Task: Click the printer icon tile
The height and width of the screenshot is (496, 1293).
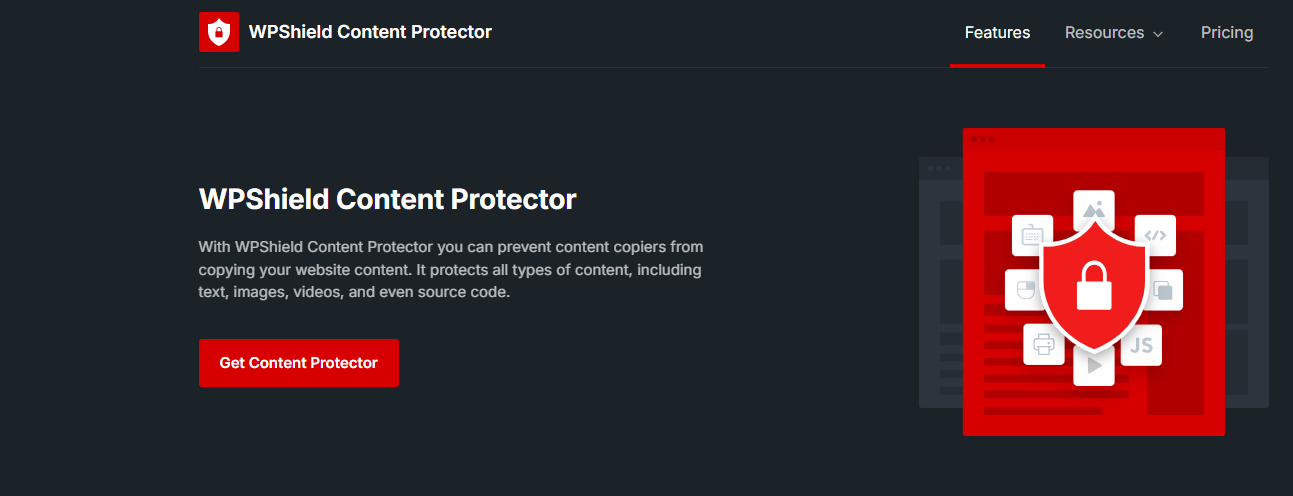Action: coord(1044,345)
